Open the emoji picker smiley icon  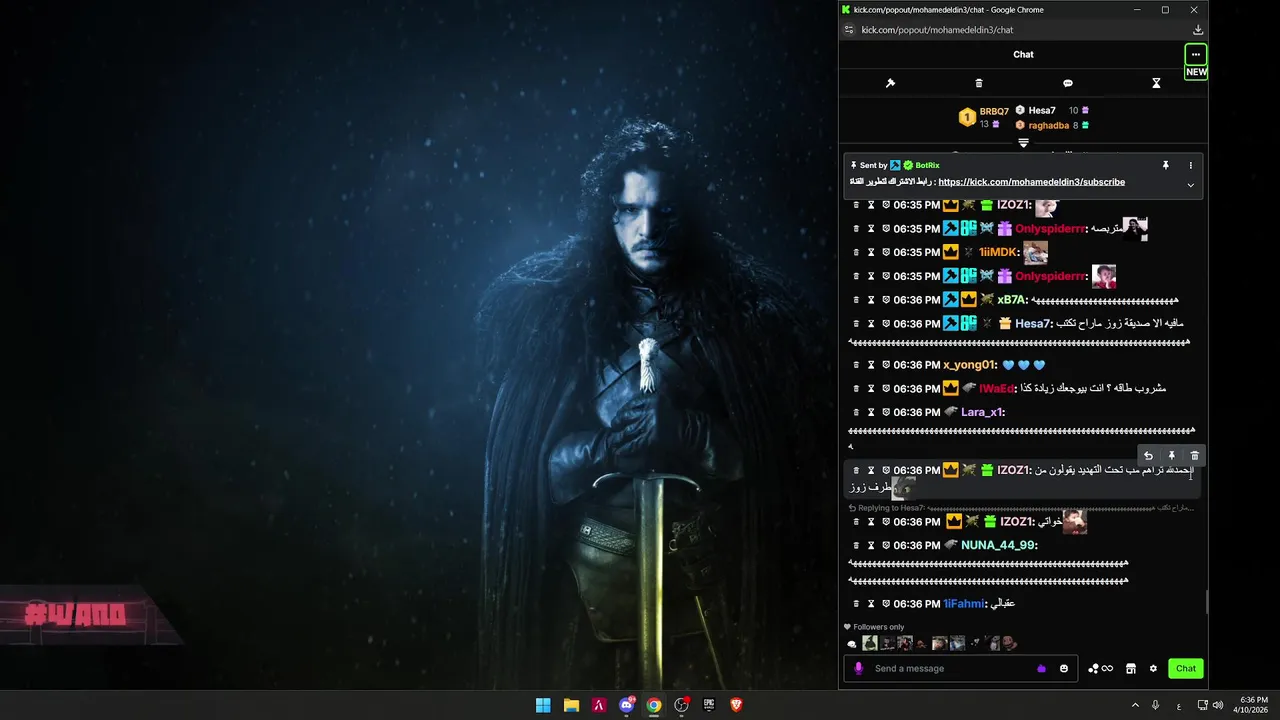[x=1064, y=668]
